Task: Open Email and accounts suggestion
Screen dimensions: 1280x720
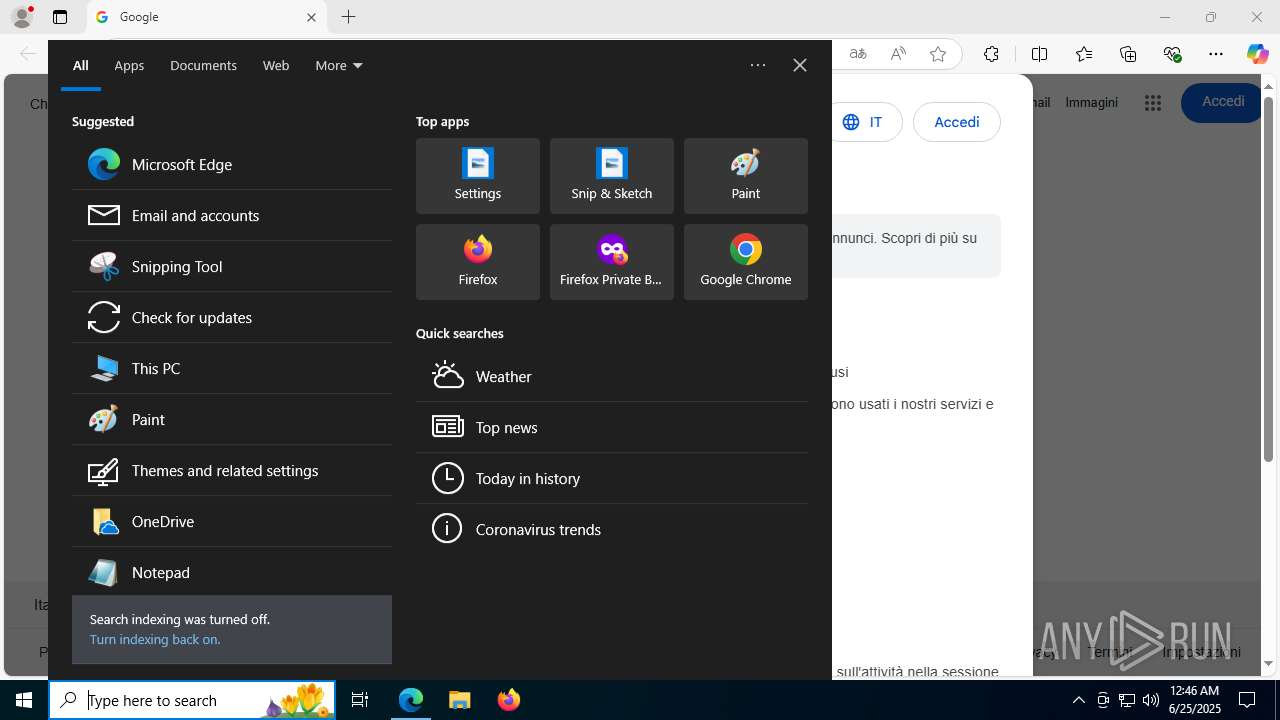Action: point(232,215)
